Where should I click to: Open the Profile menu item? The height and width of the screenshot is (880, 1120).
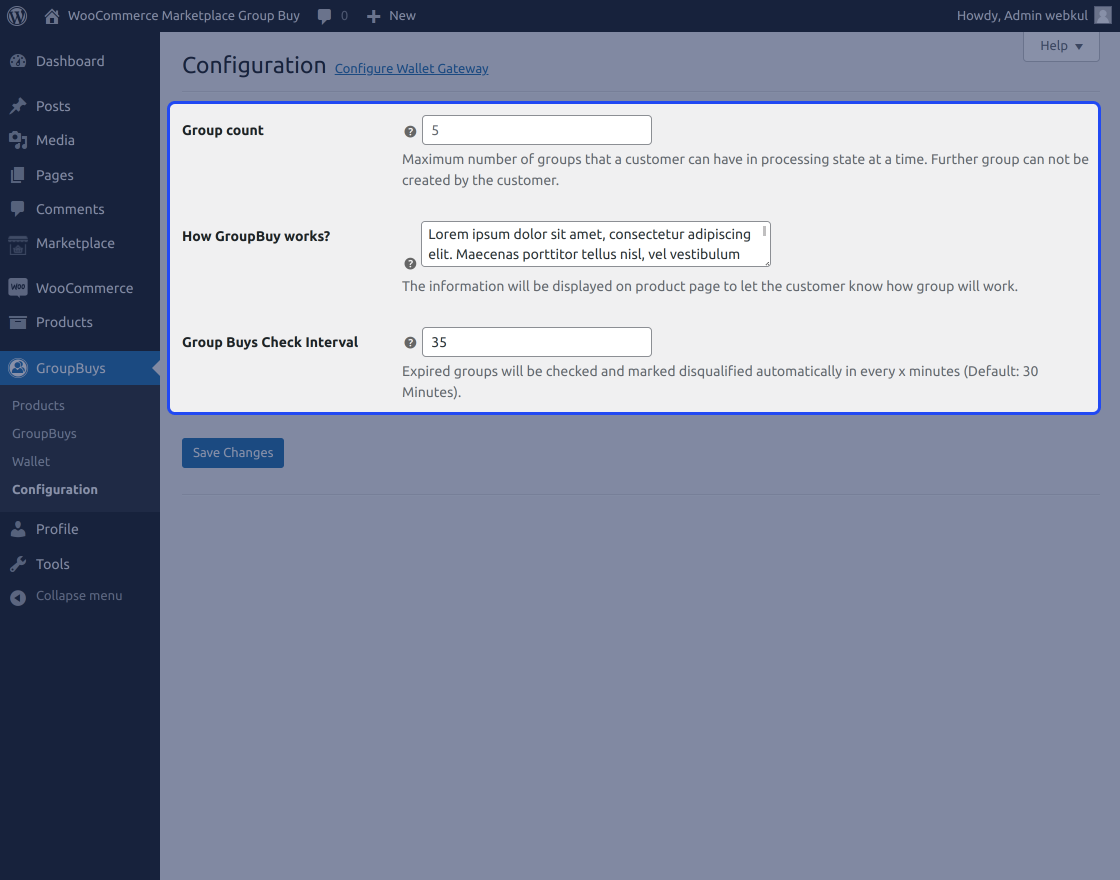(57, 529)
